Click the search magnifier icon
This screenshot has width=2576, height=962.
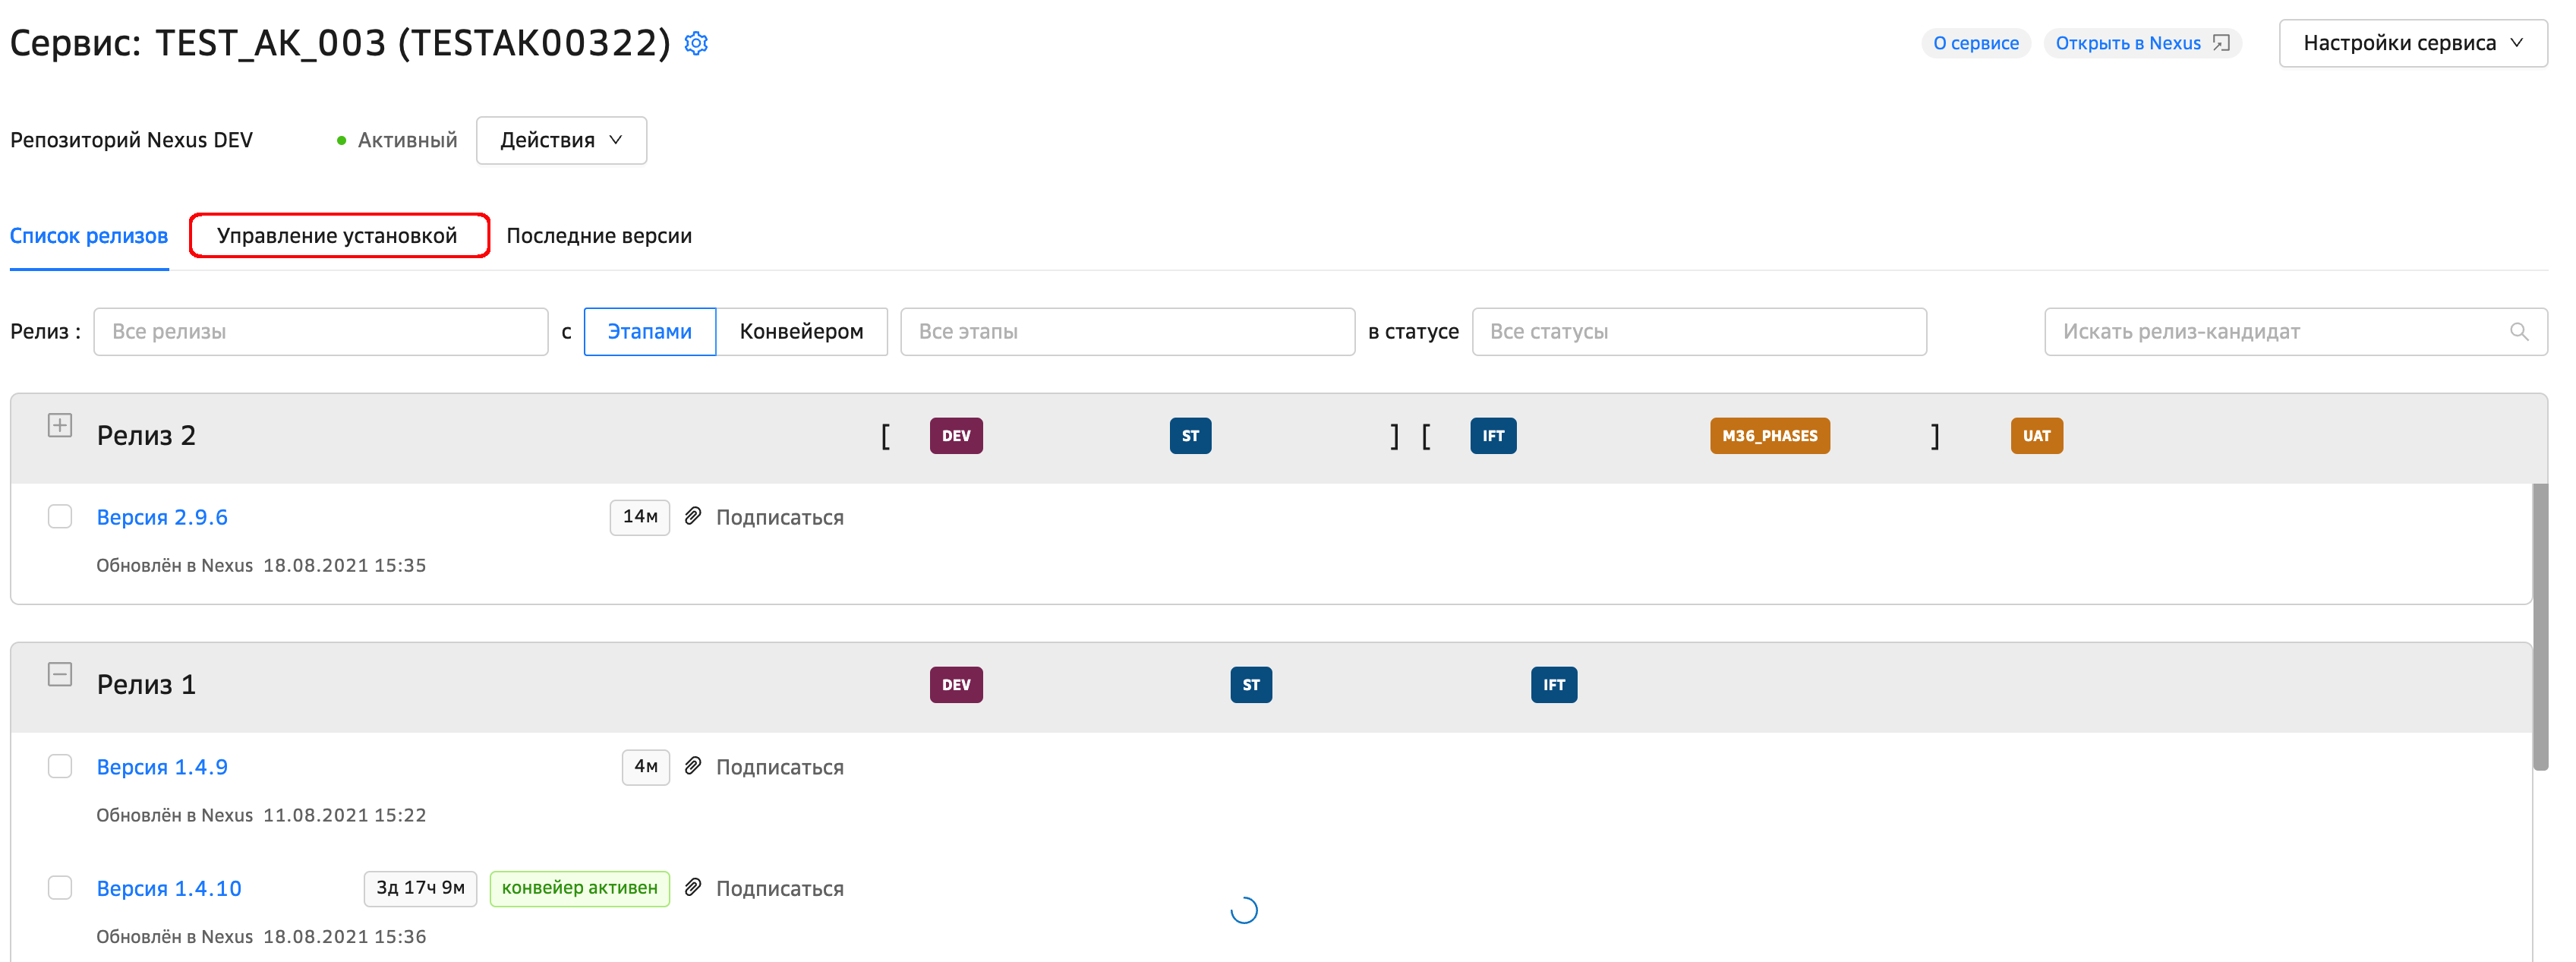[2518, 332]
